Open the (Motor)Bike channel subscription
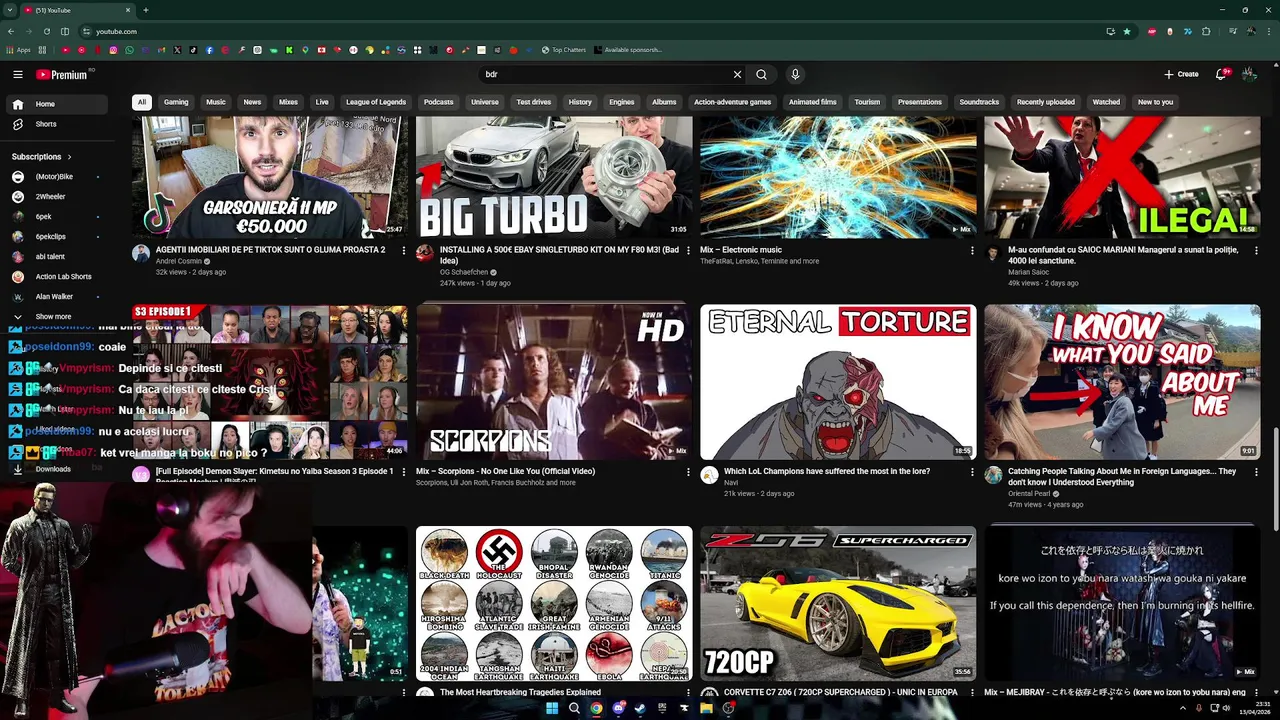 point(58,177)
